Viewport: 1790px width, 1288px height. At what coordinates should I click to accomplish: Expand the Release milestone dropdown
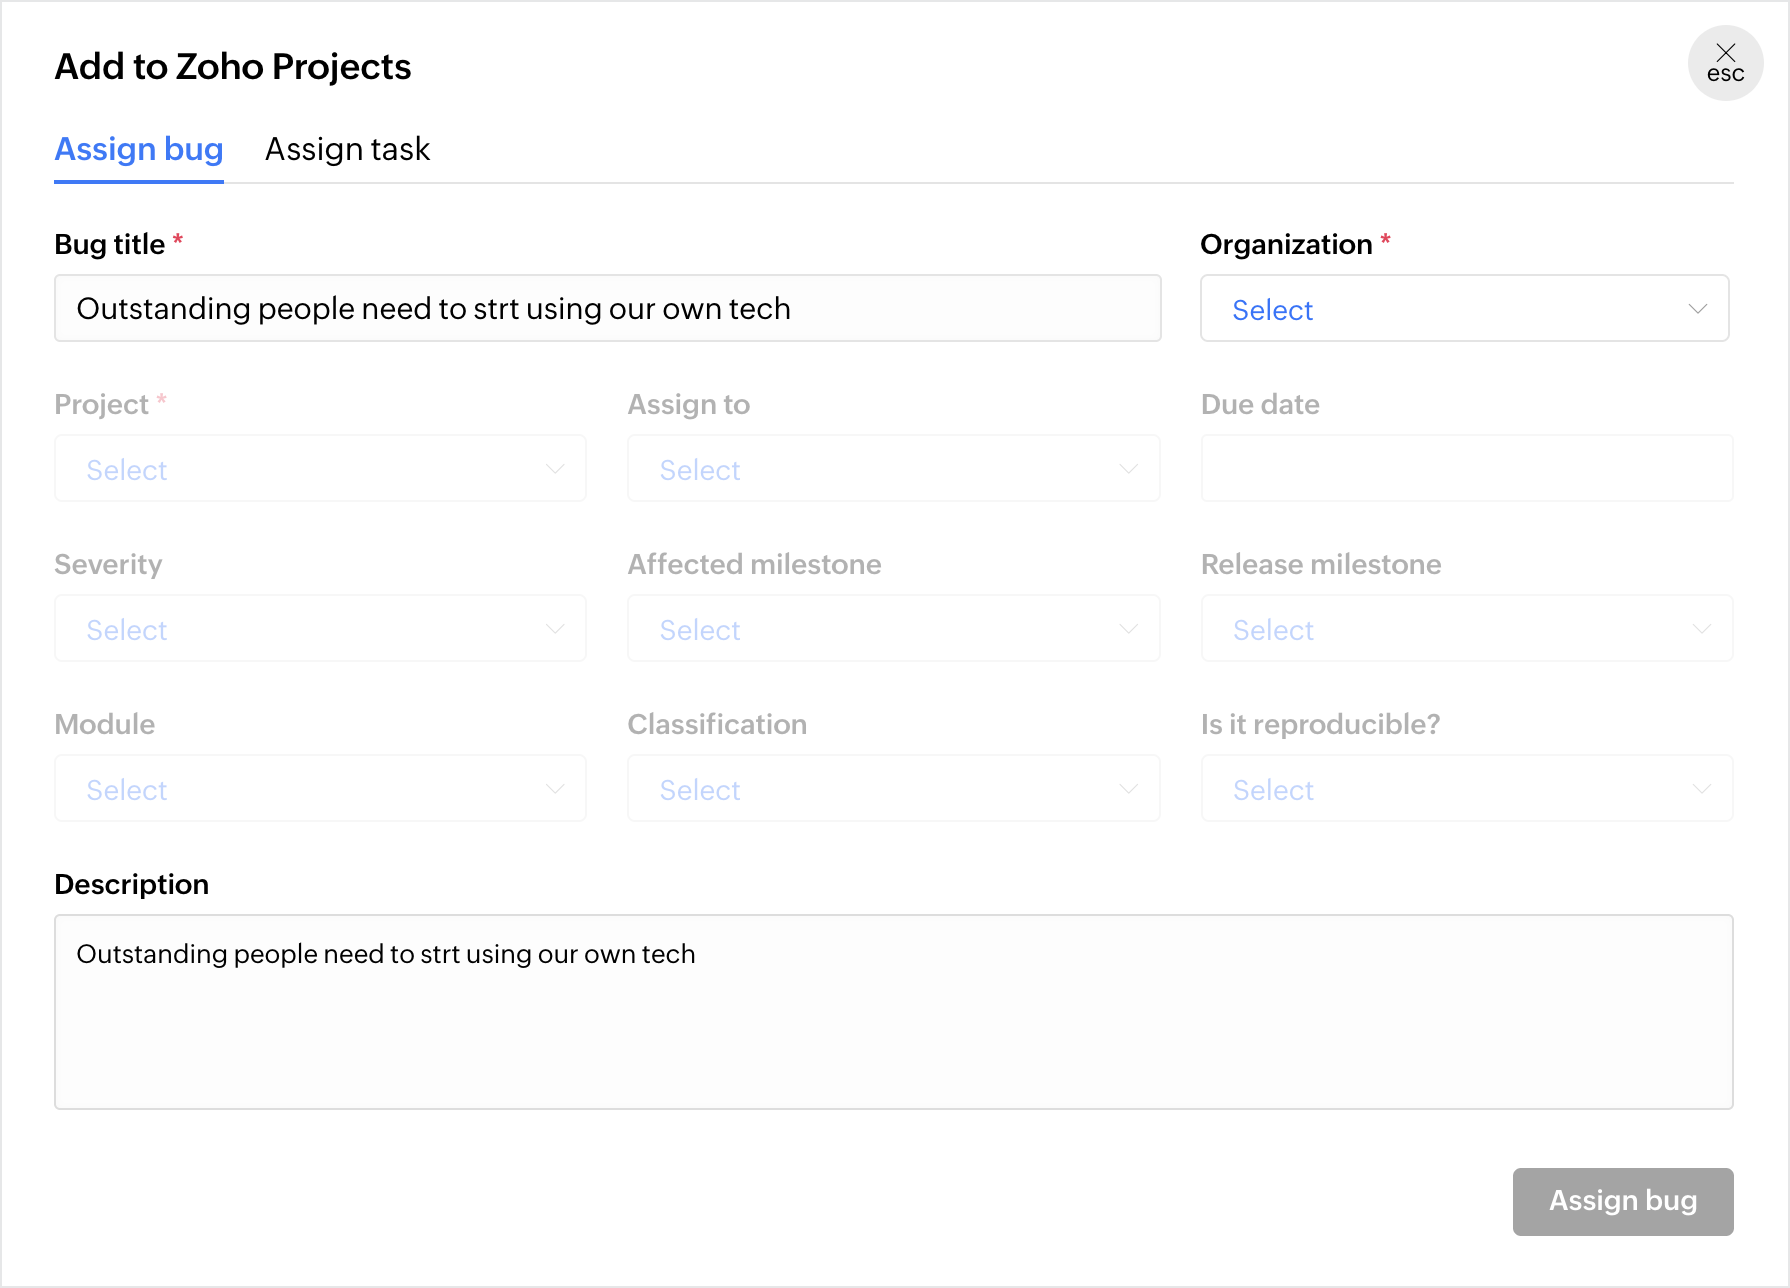(1466, 629)
